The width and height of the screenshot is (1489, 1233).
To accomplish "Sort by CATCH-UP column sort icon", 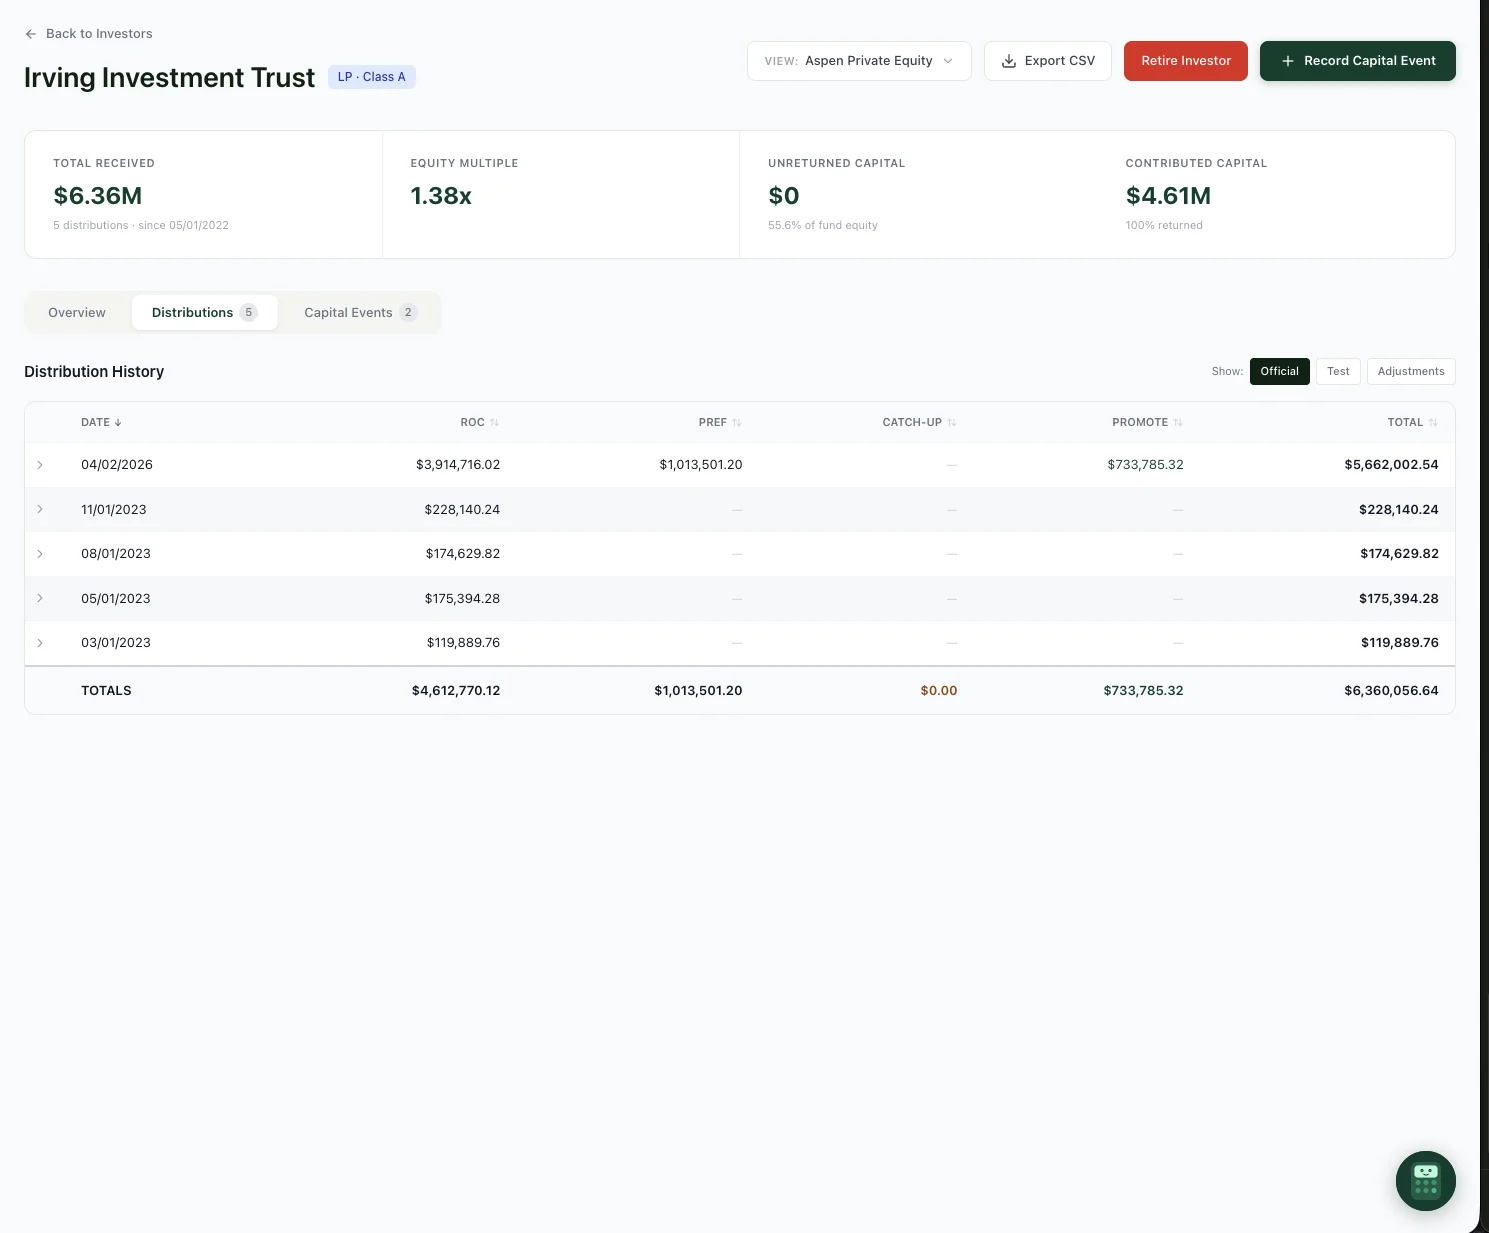I will pyautogui.click(x=952, y=423).
